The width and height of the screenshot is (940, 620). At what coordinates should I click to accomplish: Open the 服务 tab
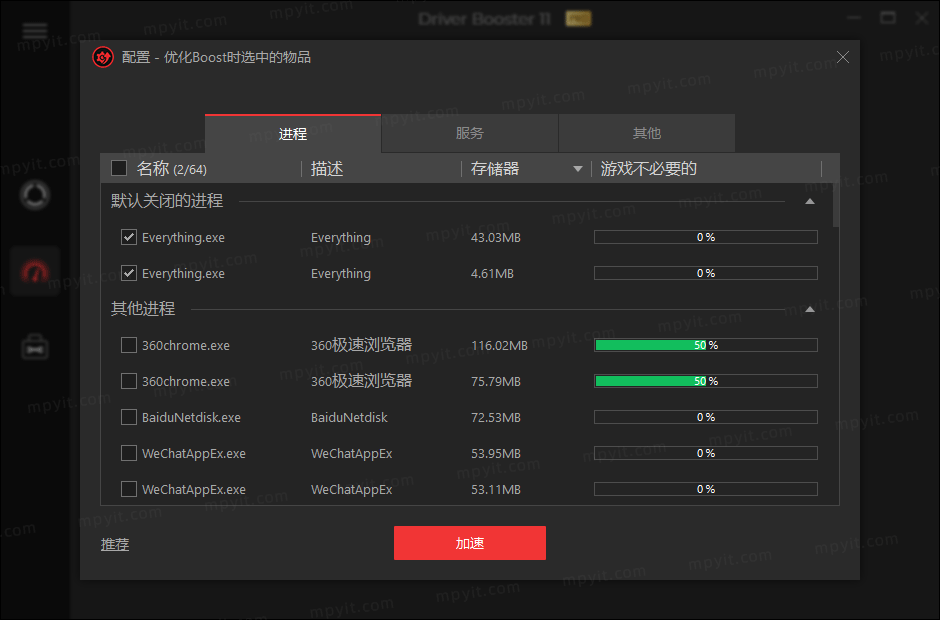(469, 133)
